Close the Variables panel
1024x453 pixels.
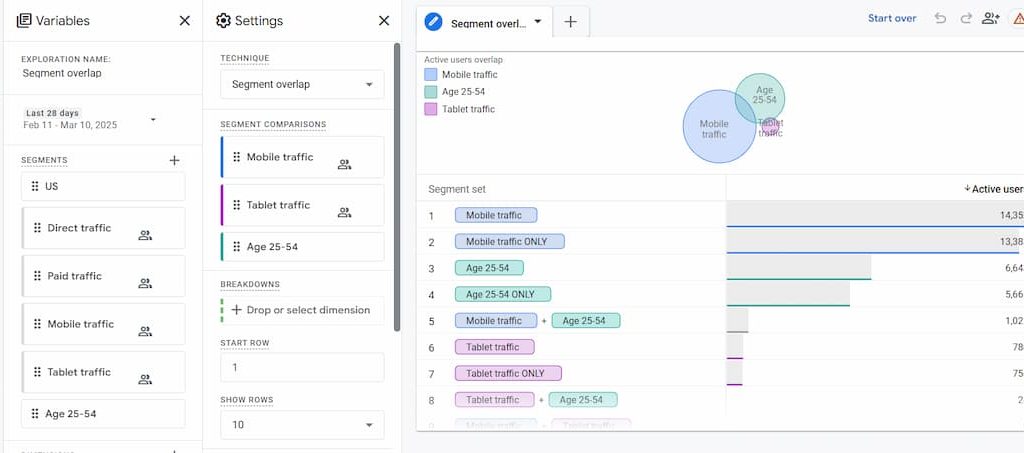point(184,20)
